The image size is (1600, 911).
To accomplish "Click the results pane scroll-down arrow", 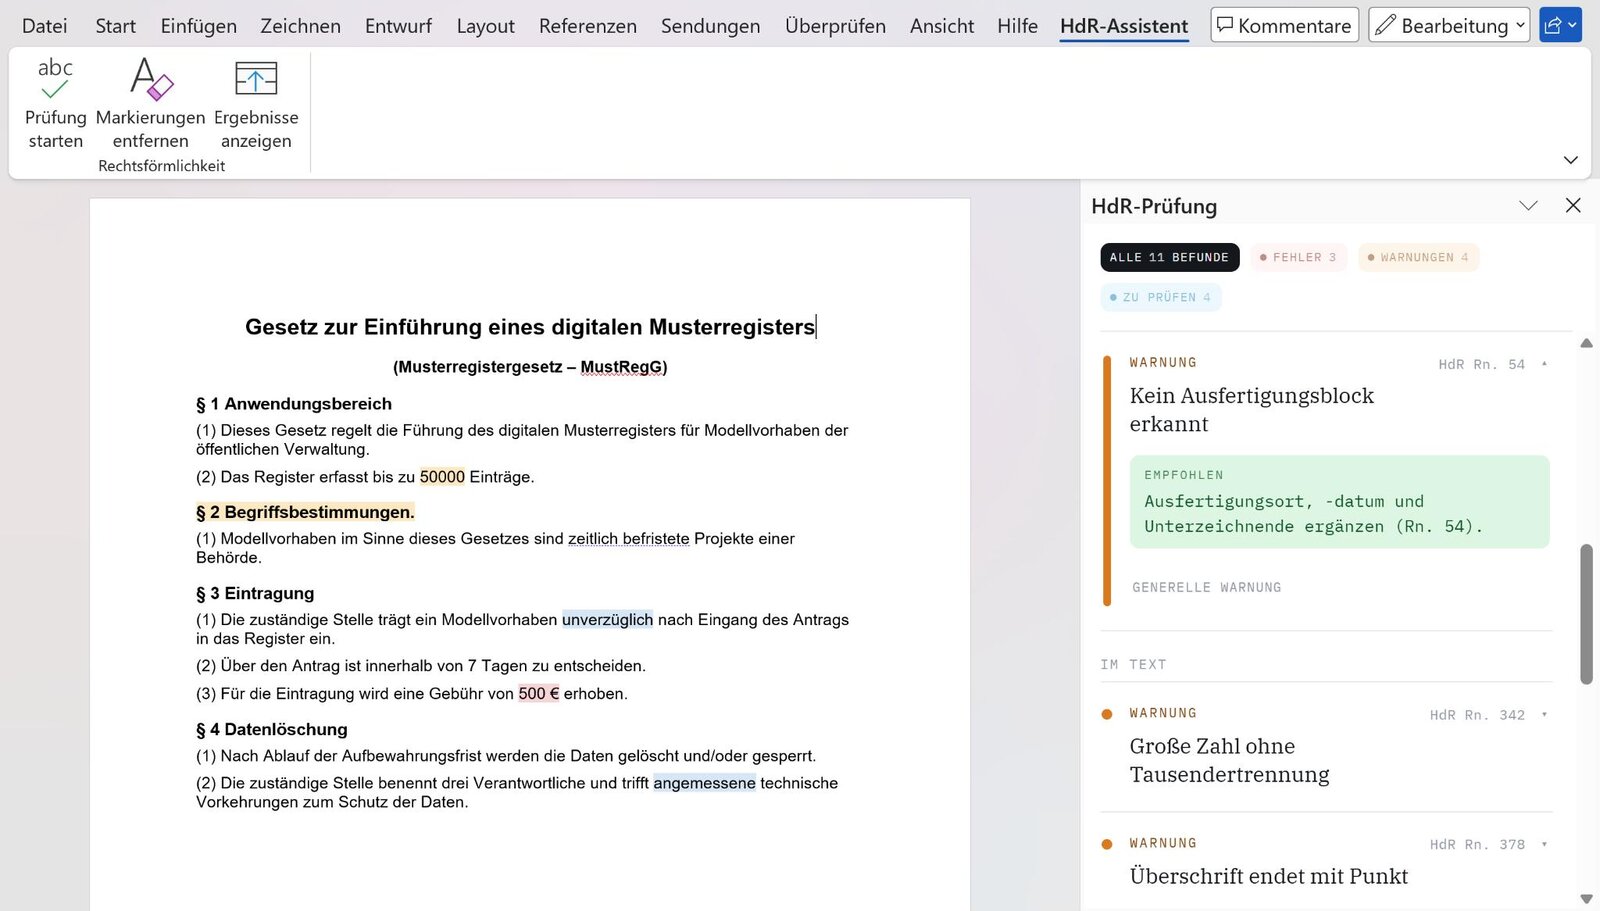I will pyautogui.click(x=1586, y=899).
